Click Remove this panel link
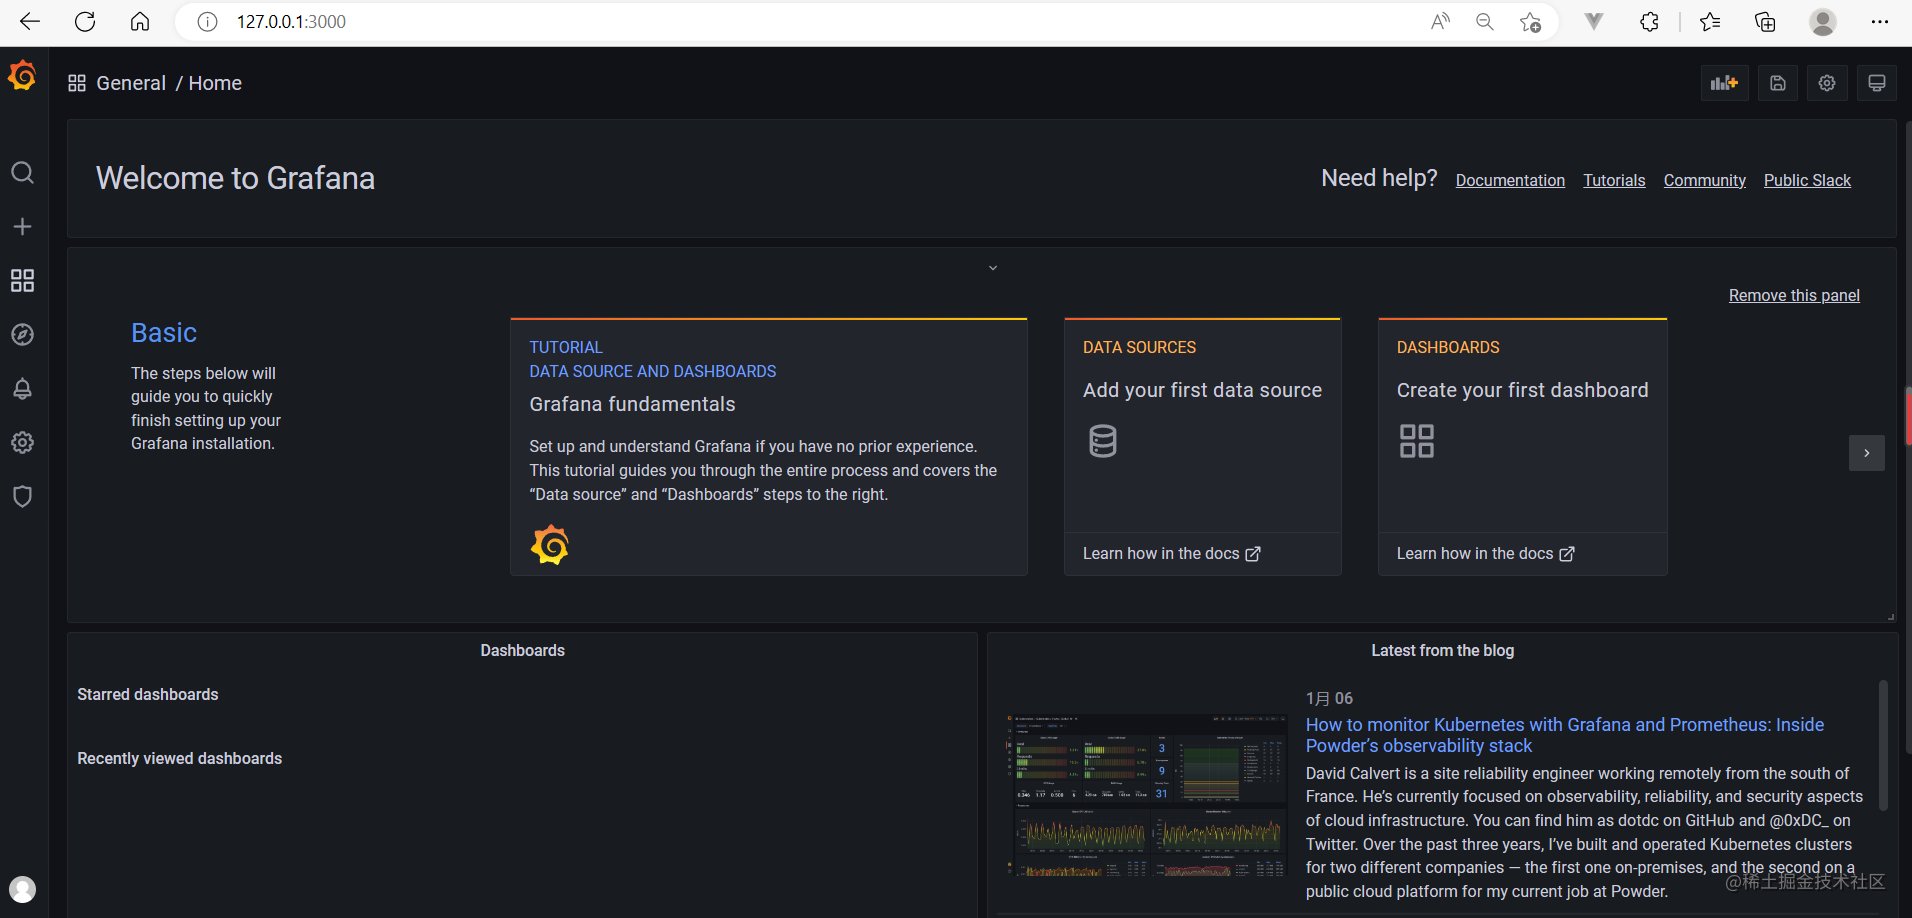The width and height of the screenshot is (1912, 918). coord(1794,295)
